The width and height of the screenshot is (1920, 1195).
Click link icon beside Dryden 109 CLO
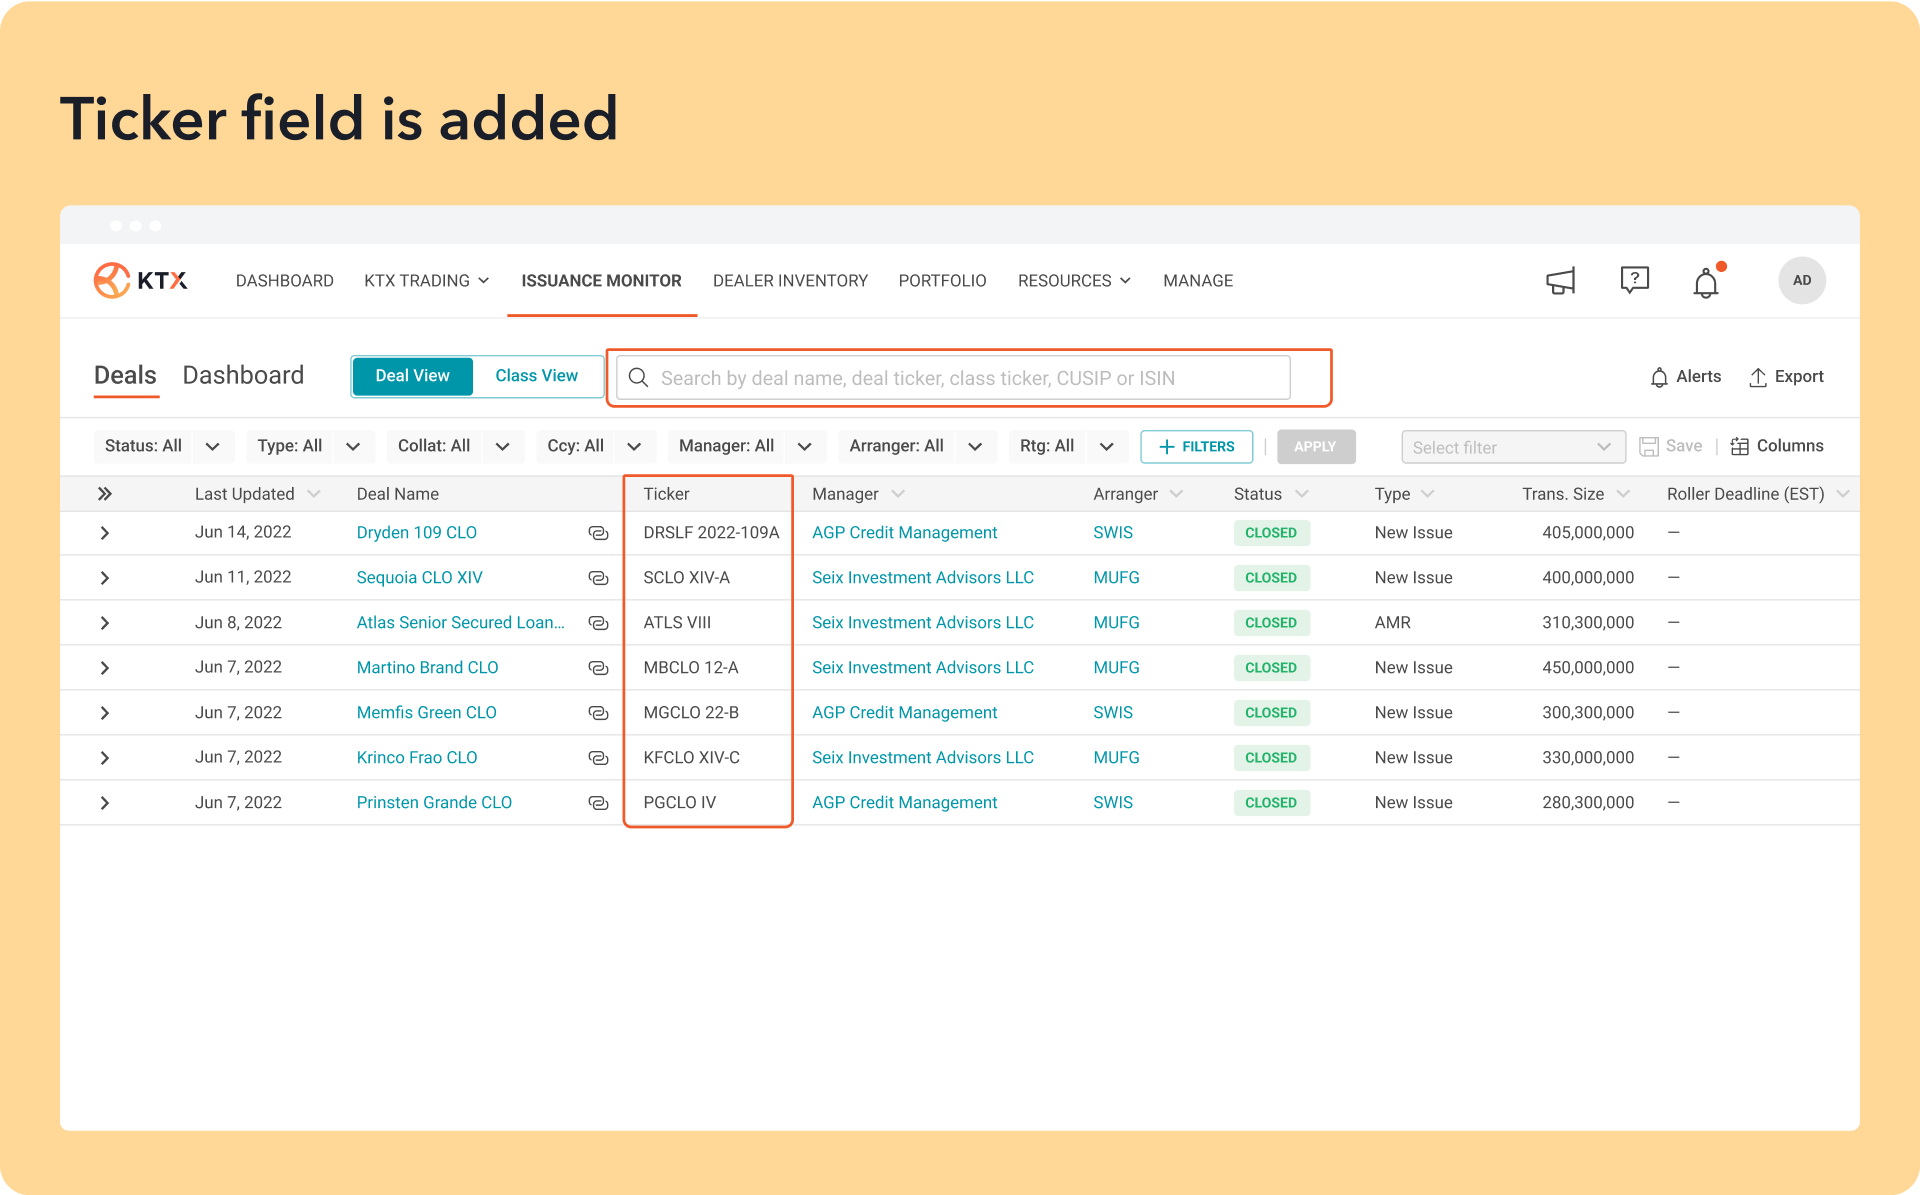tap(598, 533)
